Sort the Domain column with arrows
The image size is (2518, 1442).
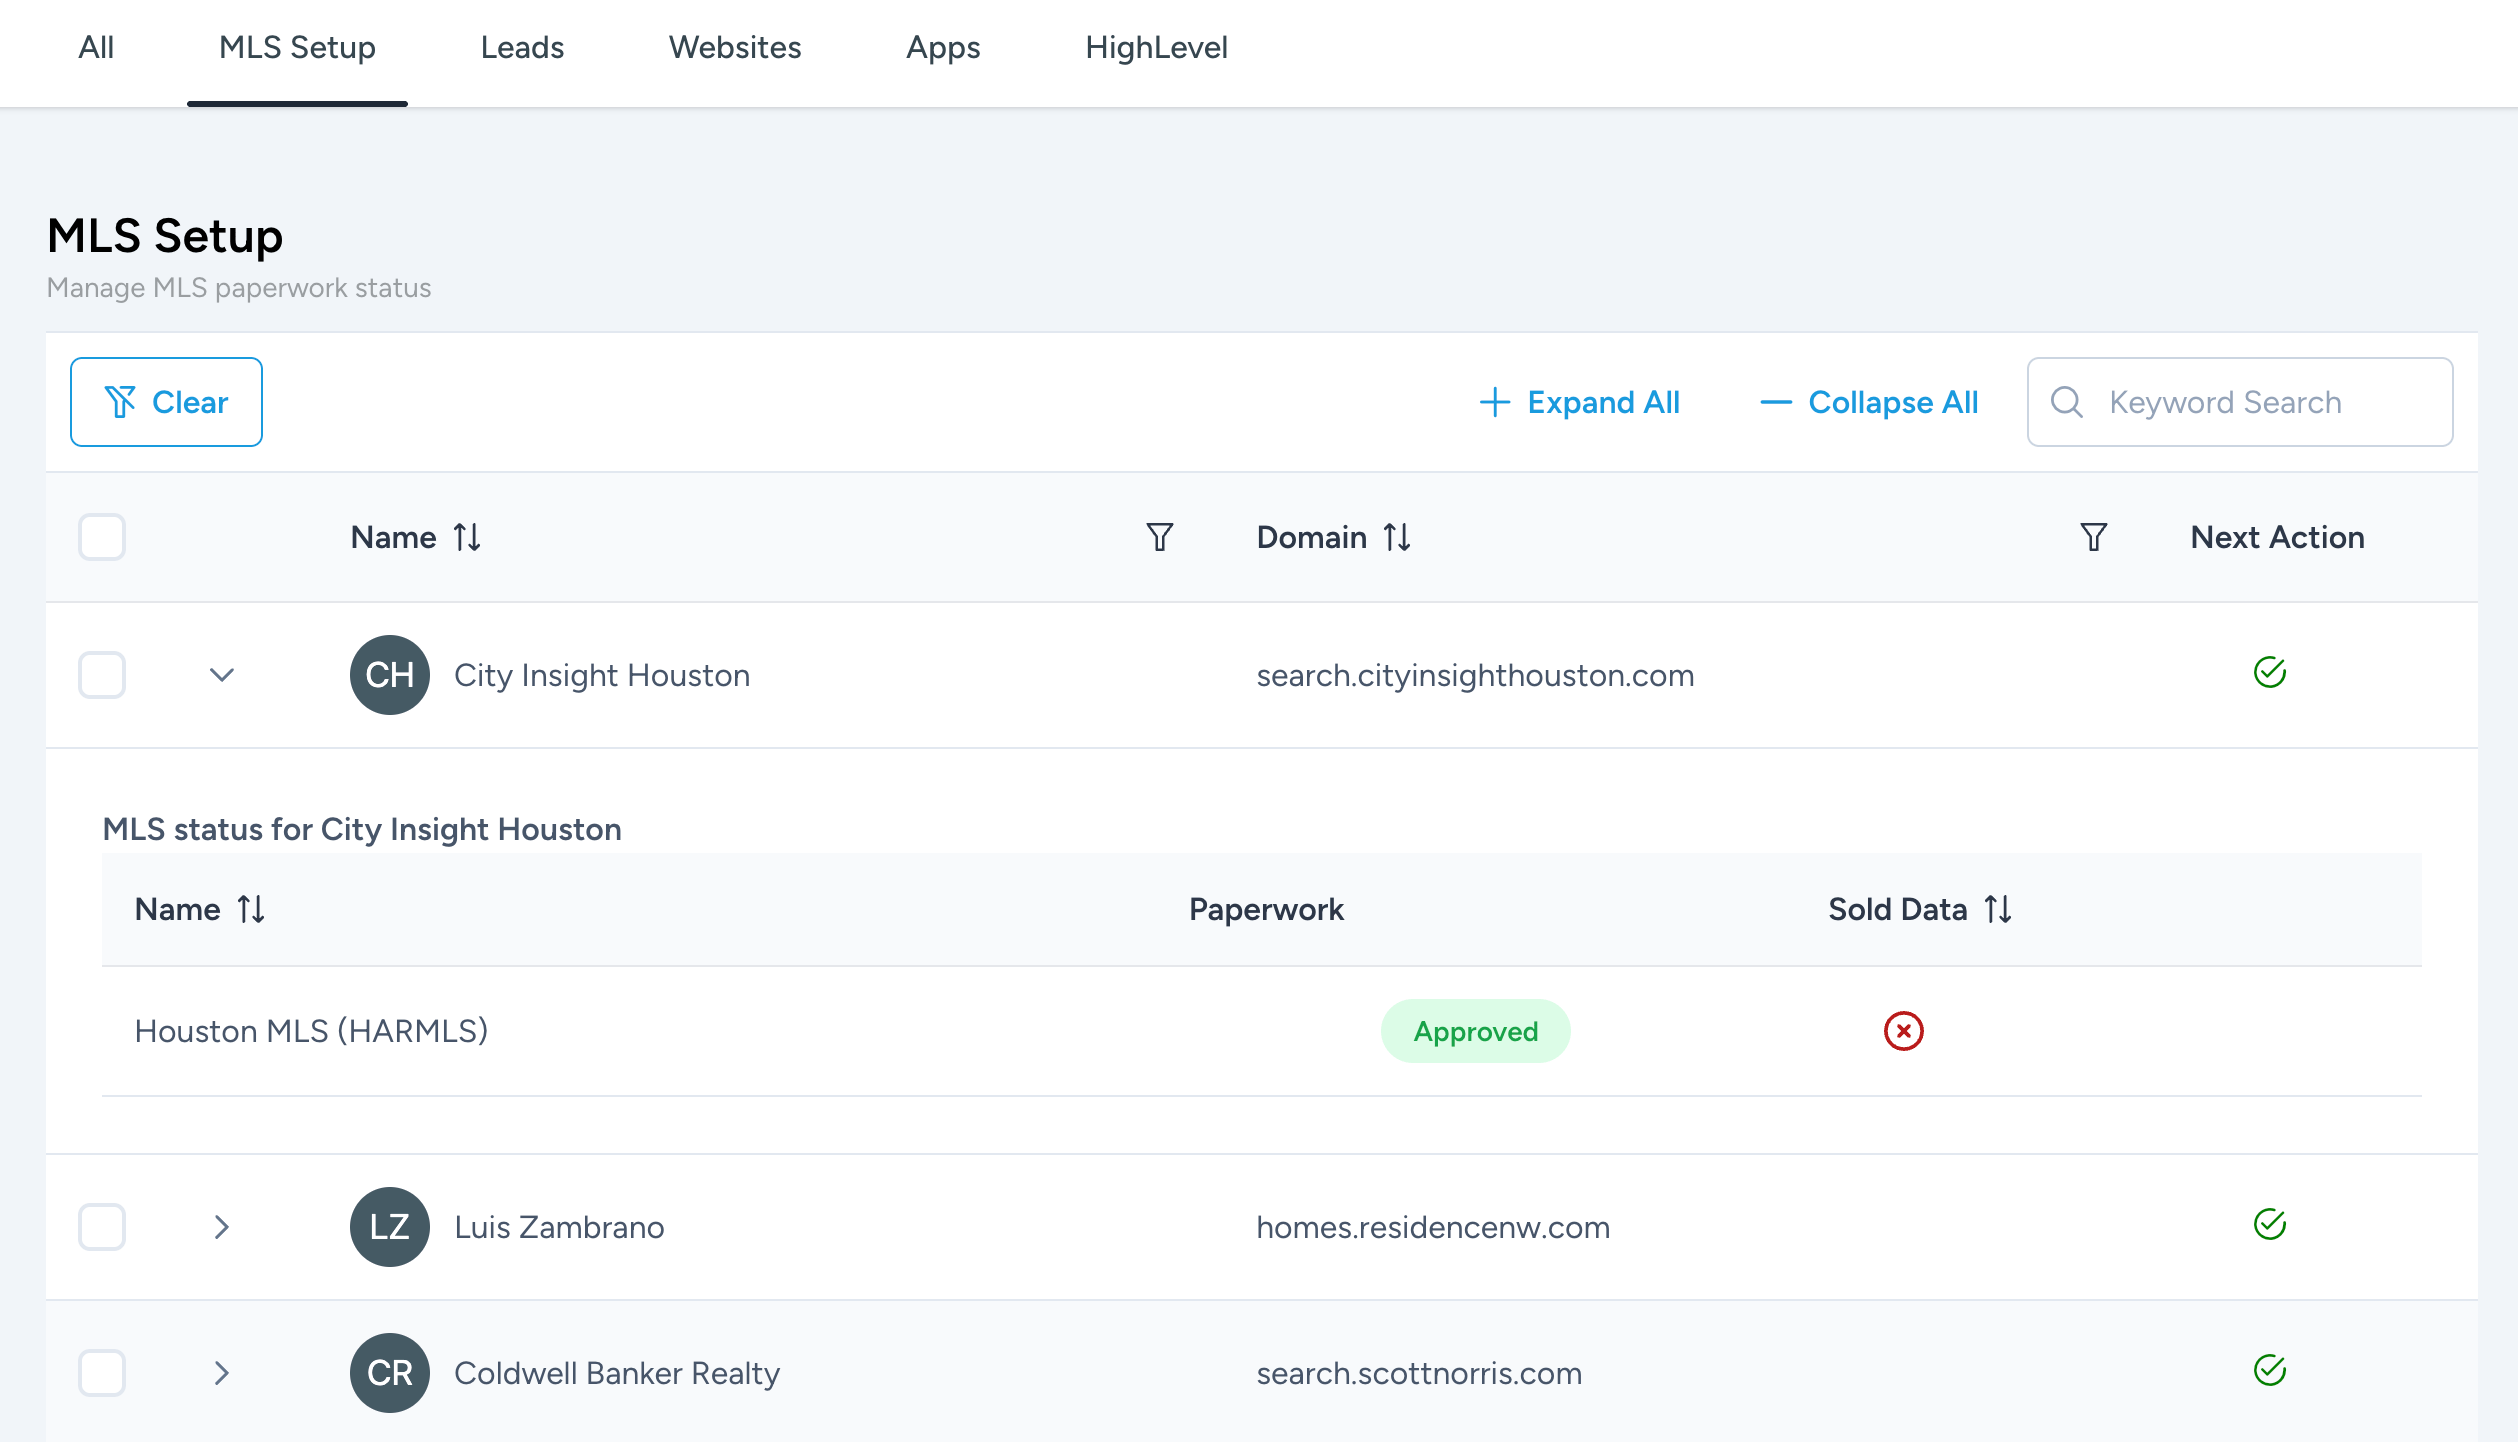click(x=1397, y=537)
